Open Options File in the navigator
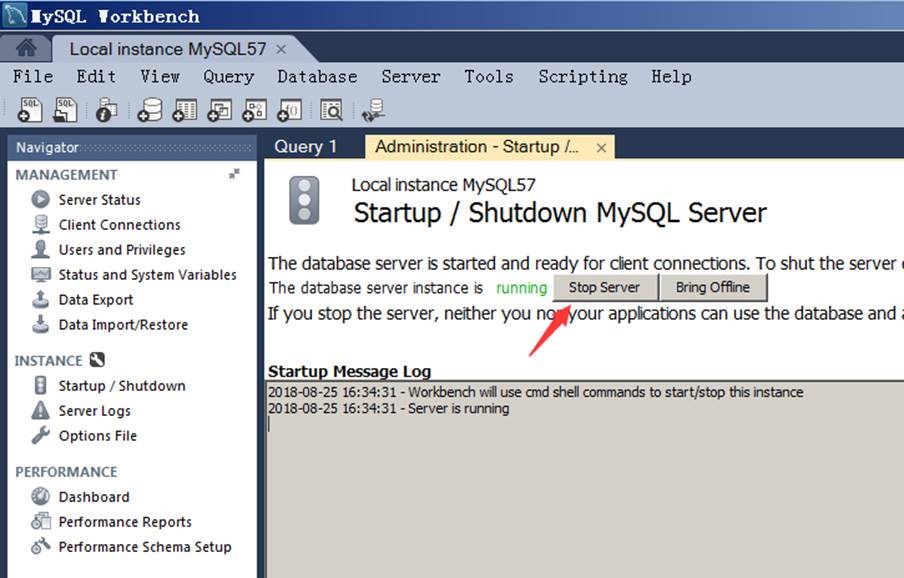The width and height of the screenshot is (904, 578). point(97,436)
